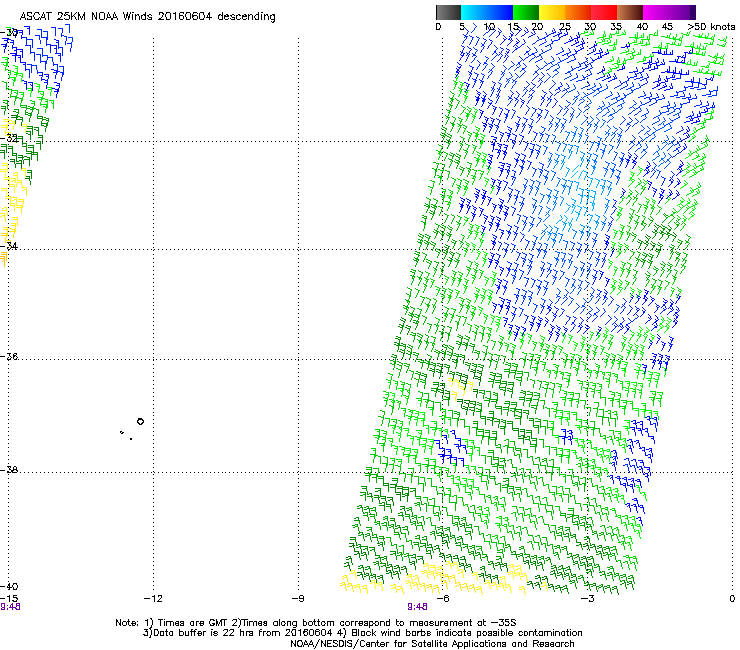Click the magenta-purple 40-50 knots legend swatch
The image size is (740, 650).
pos(669,12)
